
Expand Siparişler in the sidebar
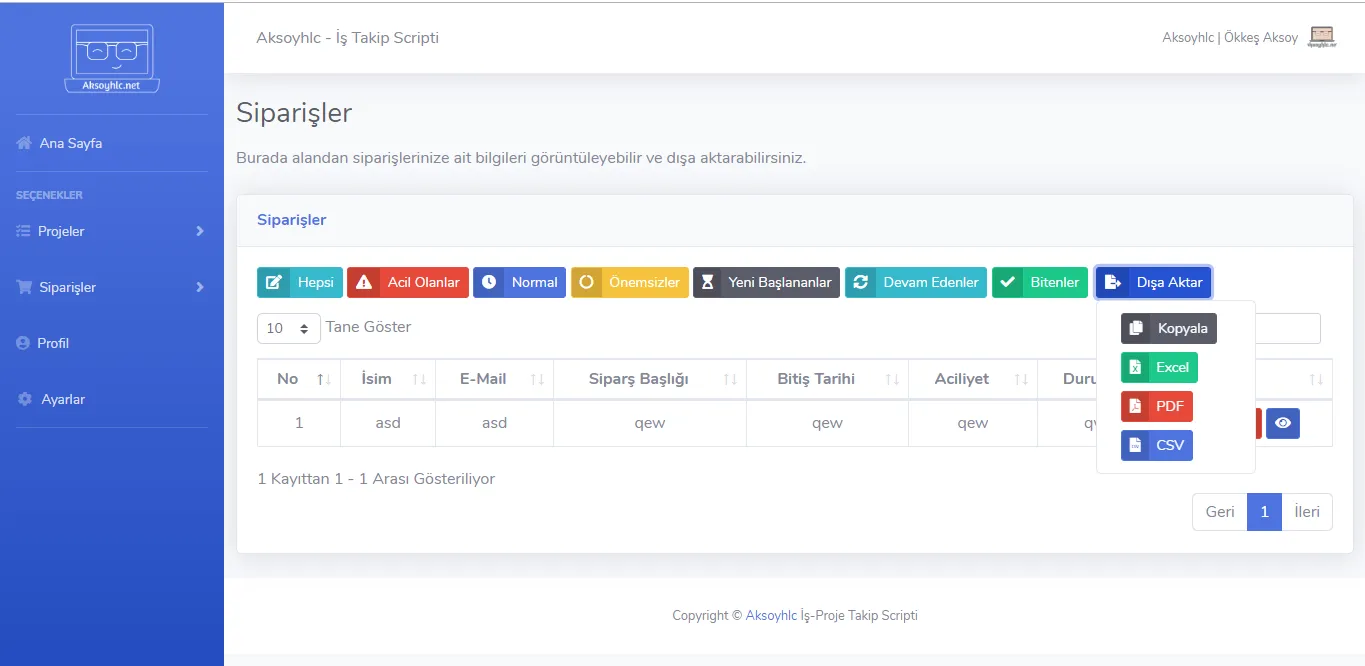pyautogui.click(x=112, y=287)
